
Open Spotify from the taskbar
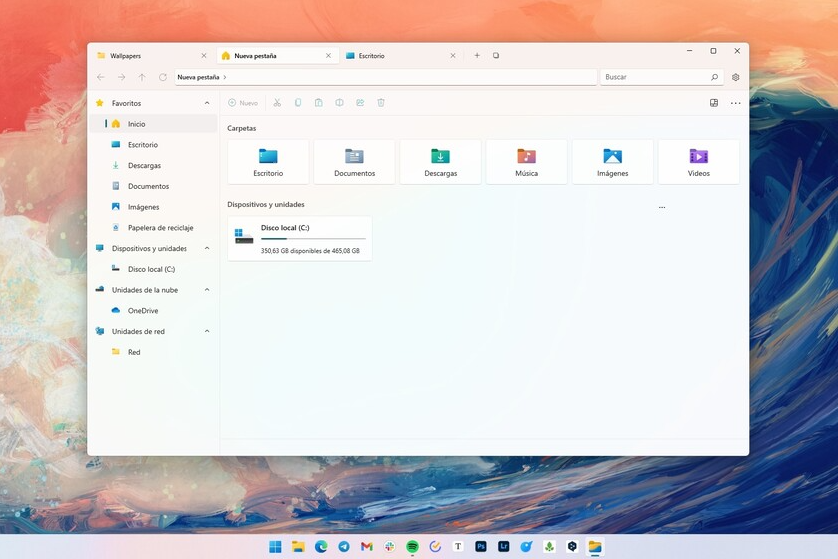(x=412, y=546)
